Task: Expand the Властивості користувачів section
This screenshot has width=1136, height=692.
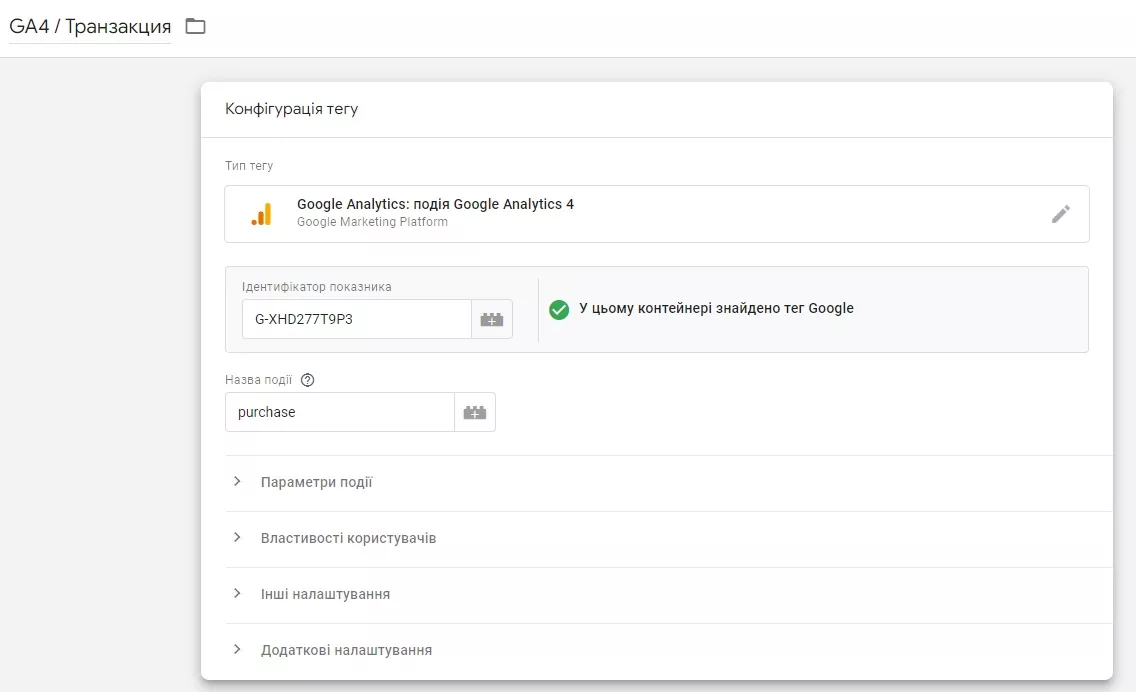Action: (668, 538)
